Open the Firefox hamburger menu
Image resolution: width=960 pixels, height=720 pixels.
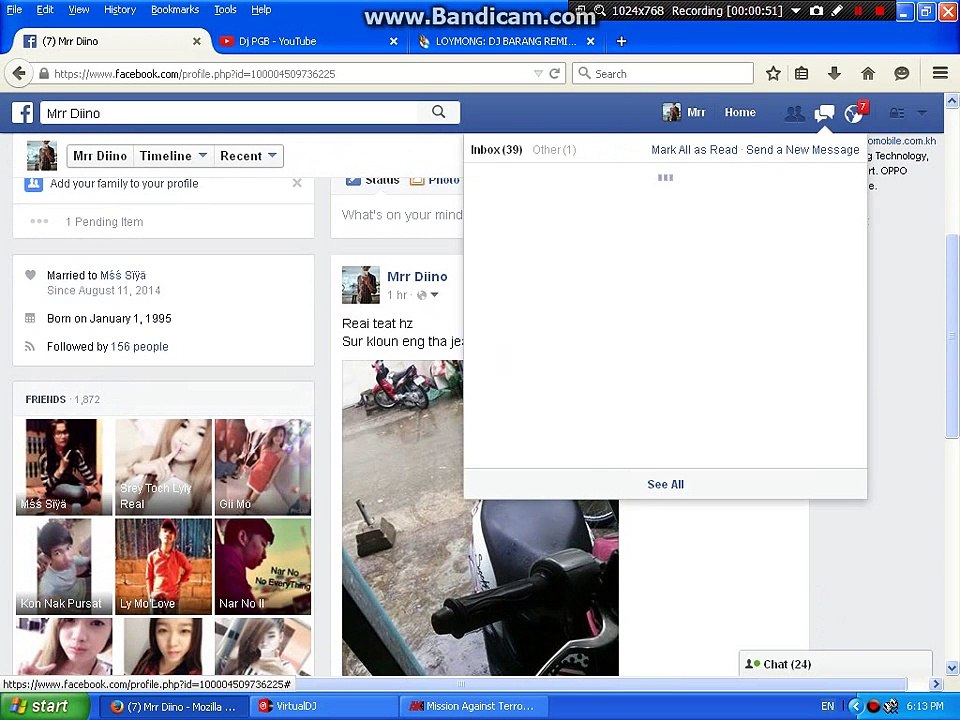(940, 73)
